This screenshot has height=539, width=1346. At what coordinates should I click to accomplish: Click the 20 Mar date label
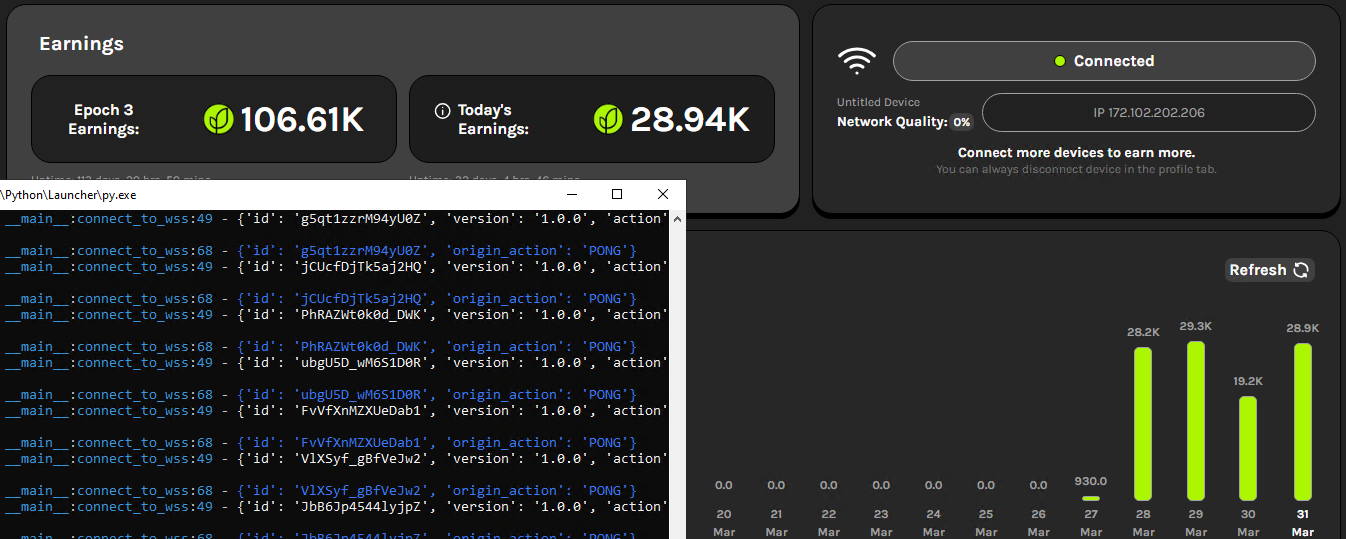point(724,523)
